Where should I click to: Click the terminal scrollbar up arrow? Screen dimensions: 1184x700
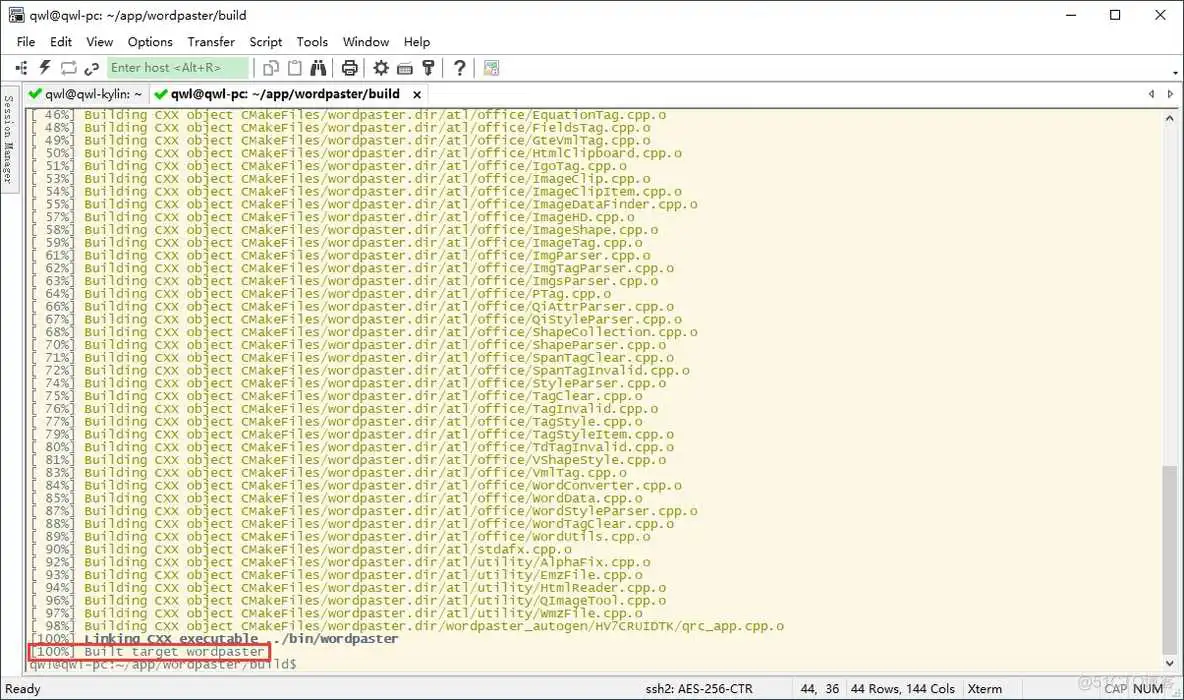pyautogui.click(x=1170, y=117)
